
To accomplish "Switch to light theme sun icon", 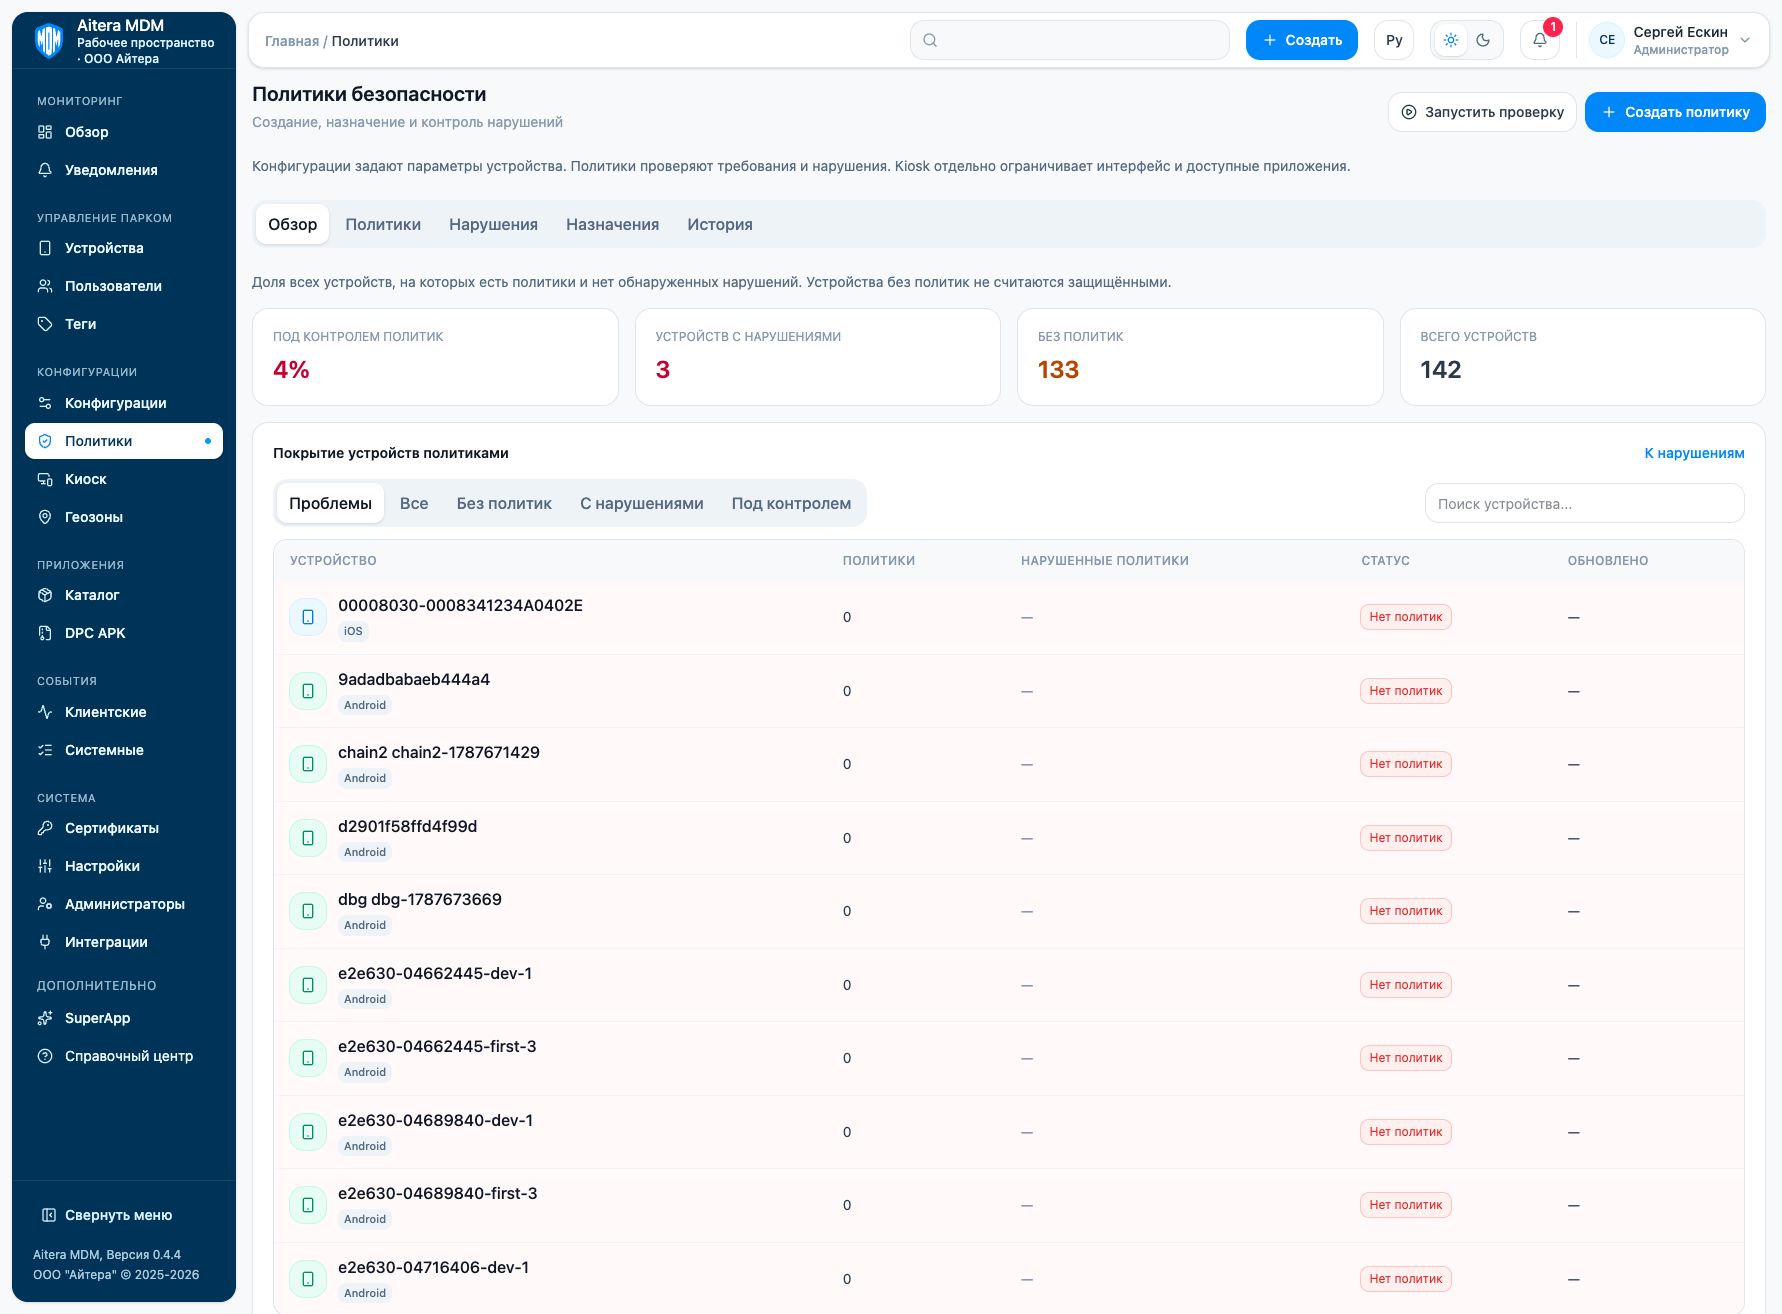I will tap(1451, 40).
